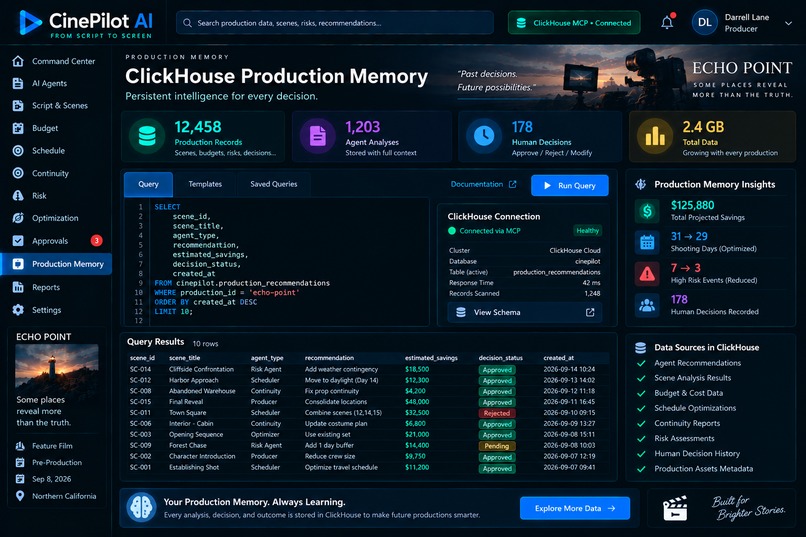This screenshot has height=537, width=806.
Task: Click Schedule Optimizations checkmark
Action: tap(641, 409)
